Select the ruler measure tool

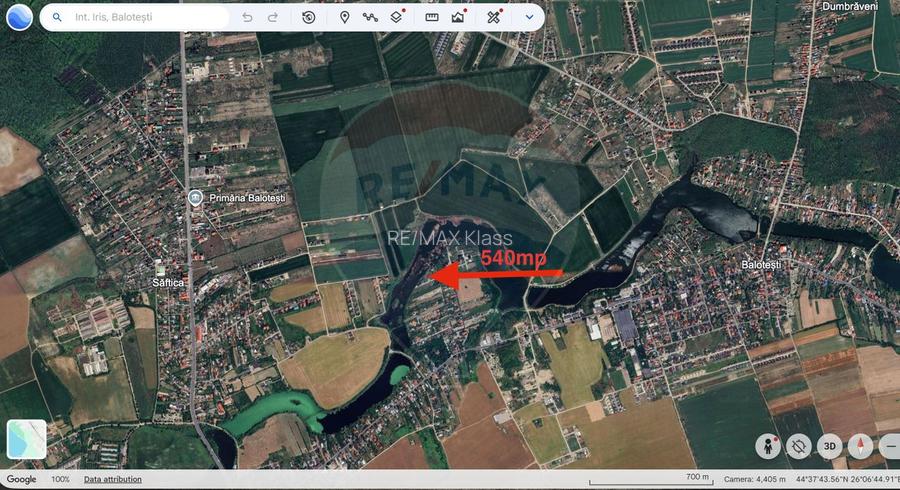(432, 18)
